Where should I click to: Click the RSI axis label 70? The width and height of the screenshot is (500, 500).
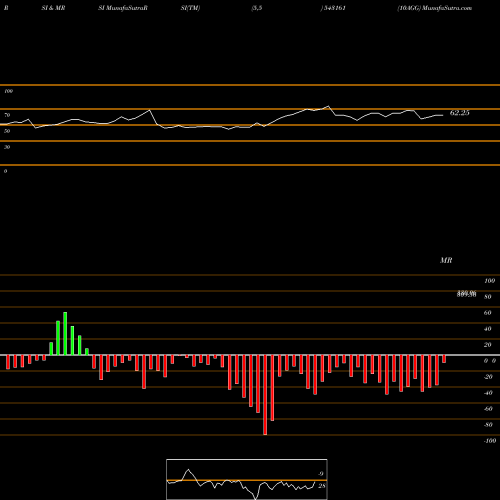tap(7, 115)
